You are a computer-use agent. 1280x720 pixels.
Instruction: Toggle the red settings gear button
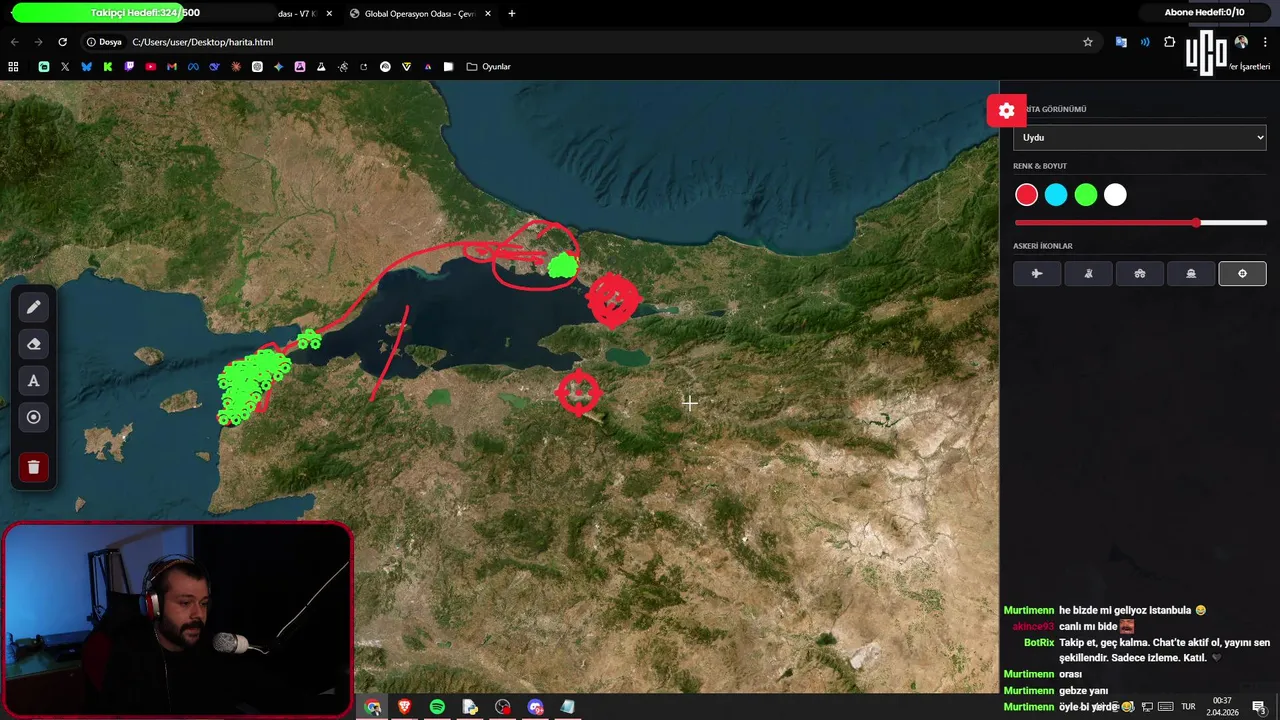(x=1006, y=110)
